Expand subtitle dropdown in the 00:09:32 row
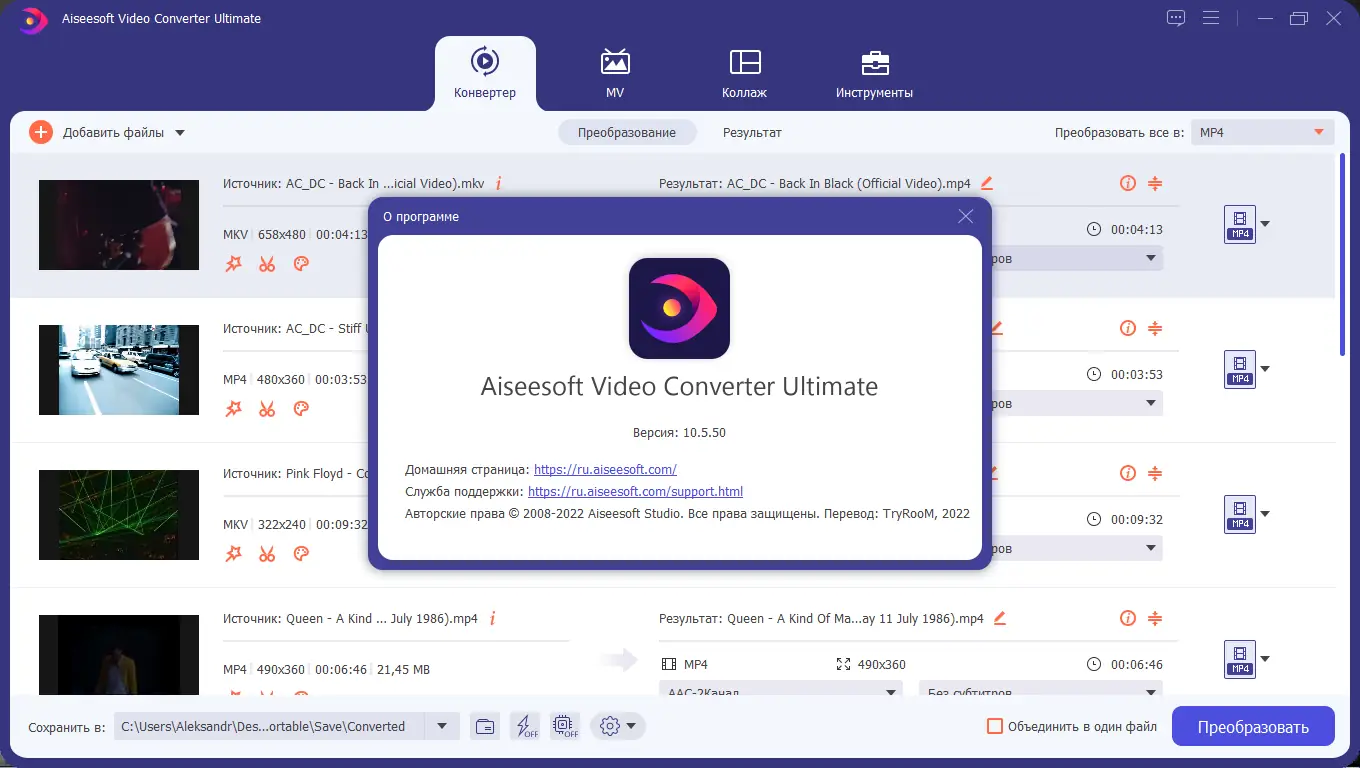 click(x=1150, y=549)
